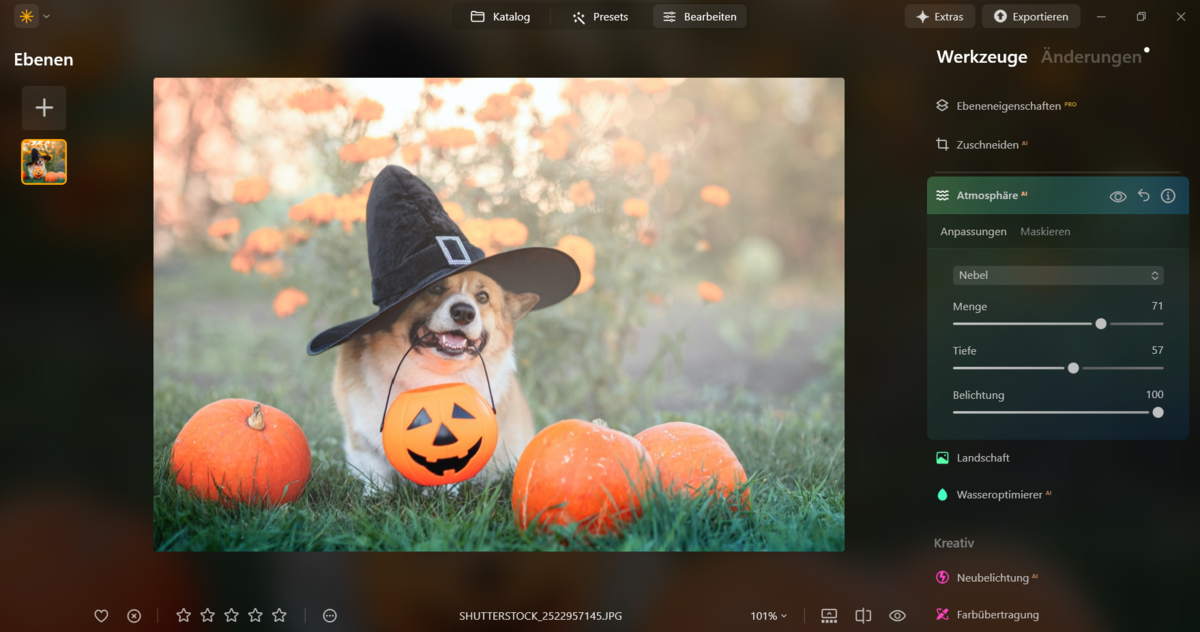Toggle Atmosphäre effect visibility eye
Screen dimensions: 1200x632
pyautogui.click(x=1118, y=197)
